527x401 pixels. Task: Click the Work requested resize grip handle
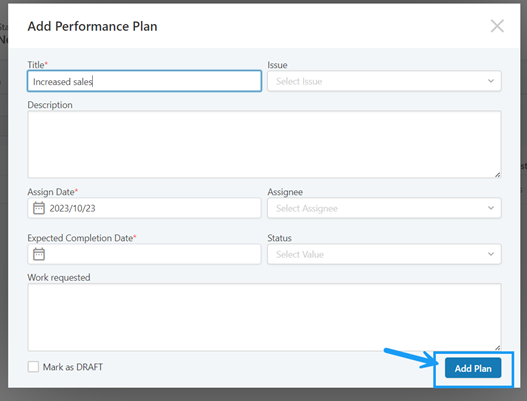(497, 348)
